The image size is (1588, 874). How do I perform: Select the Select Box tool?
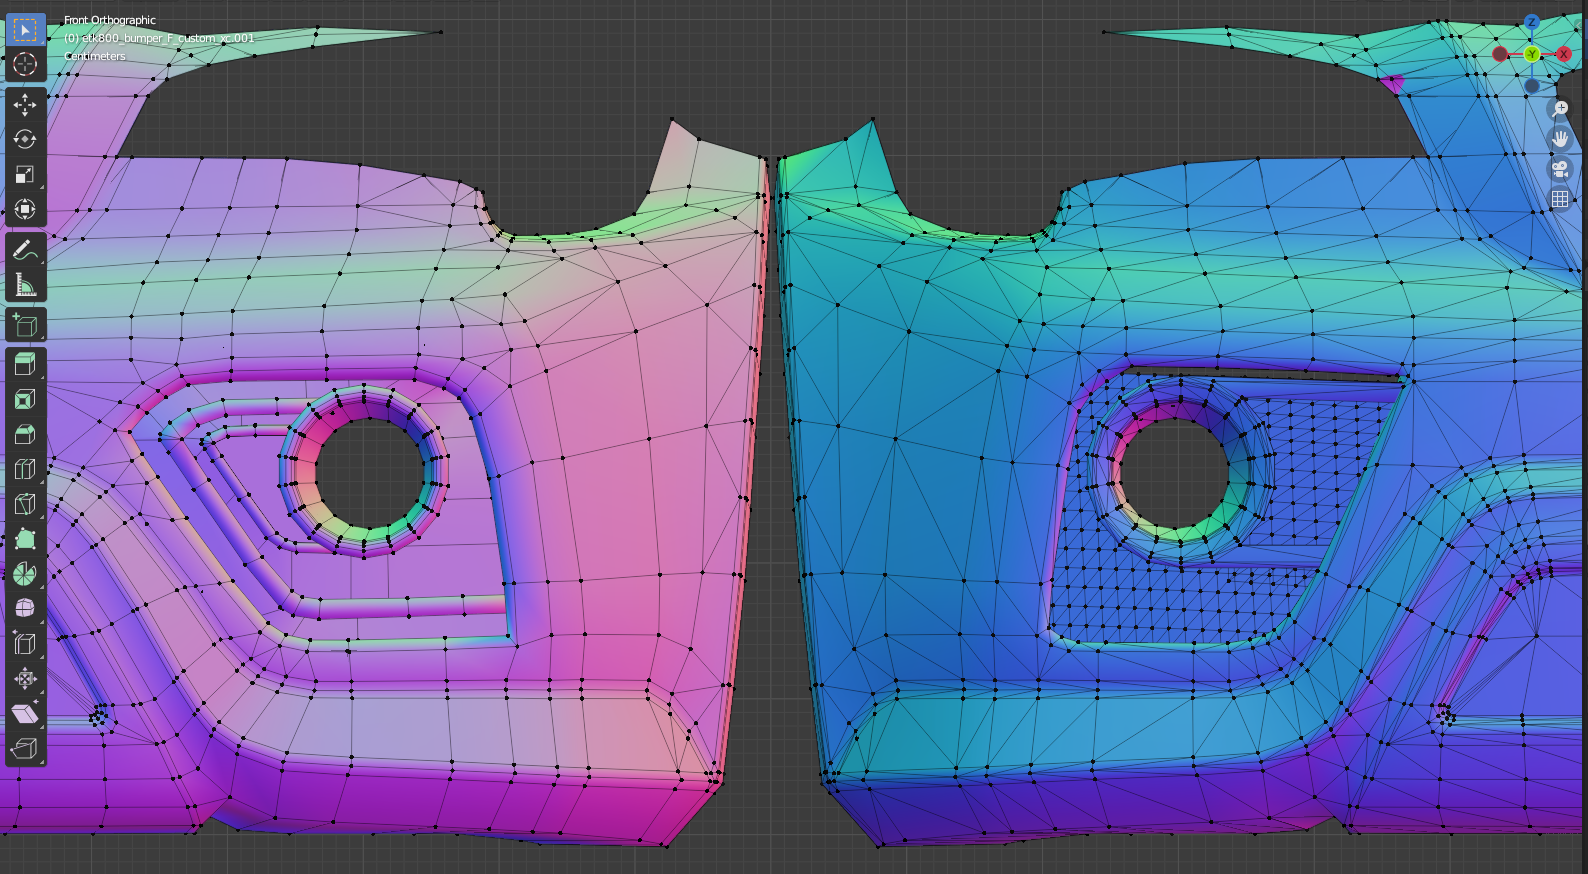(x=25, y=29)
